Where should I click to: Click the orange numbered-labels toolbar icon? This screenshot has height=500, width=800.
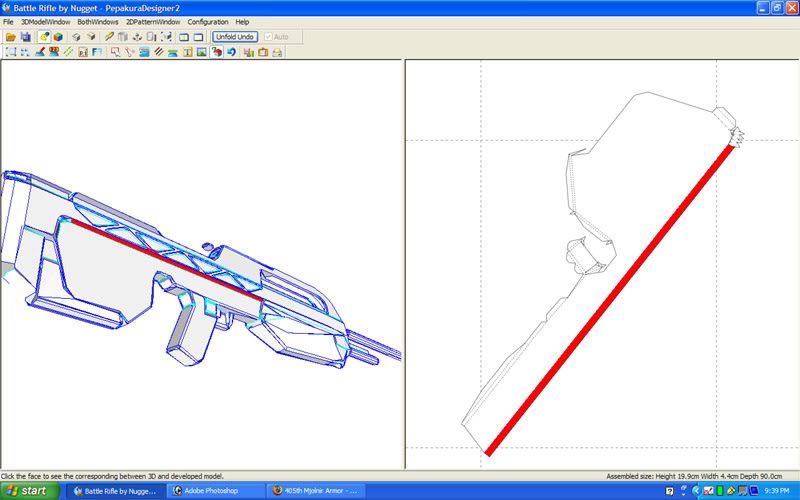54,52
